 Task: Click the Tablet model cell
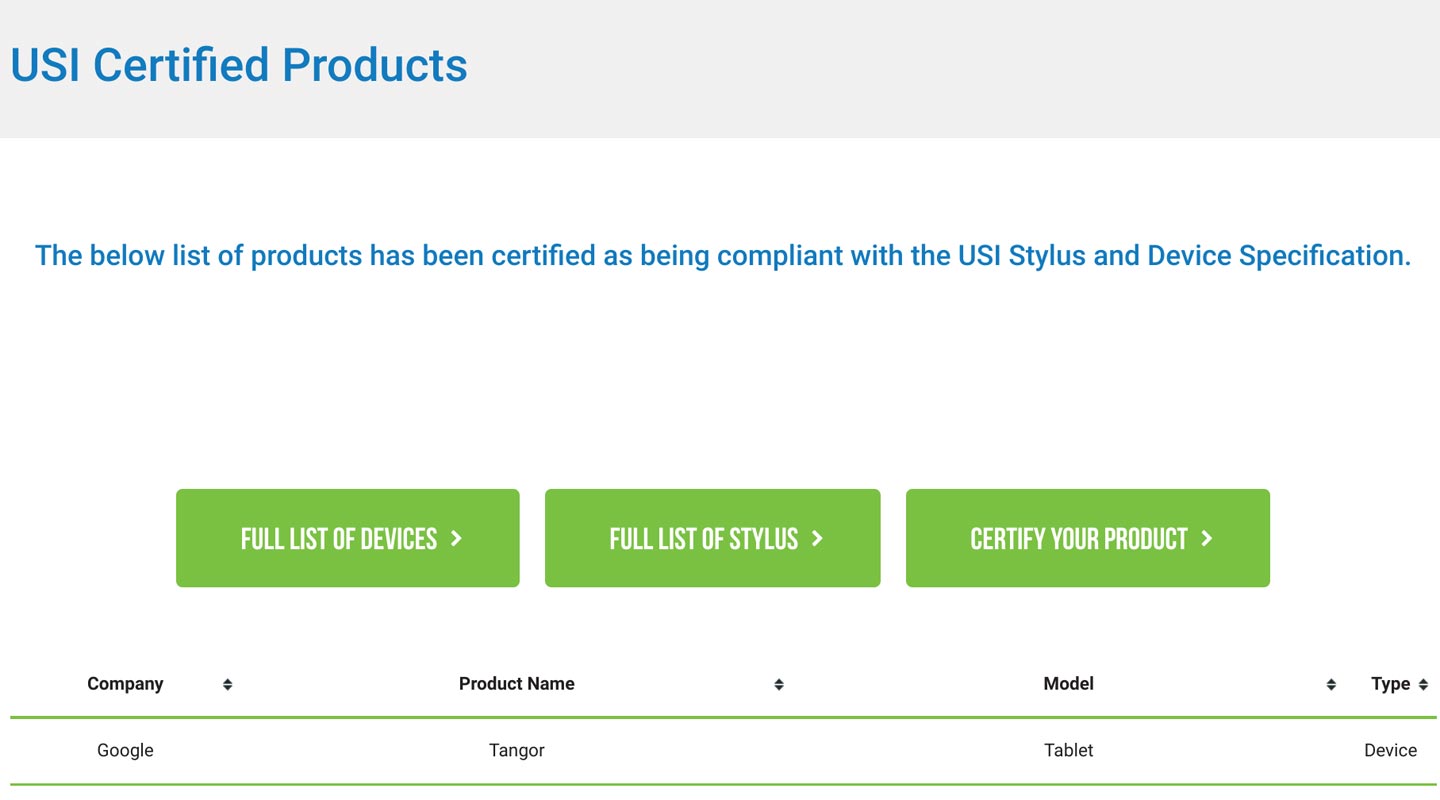tap(1068, 750)
